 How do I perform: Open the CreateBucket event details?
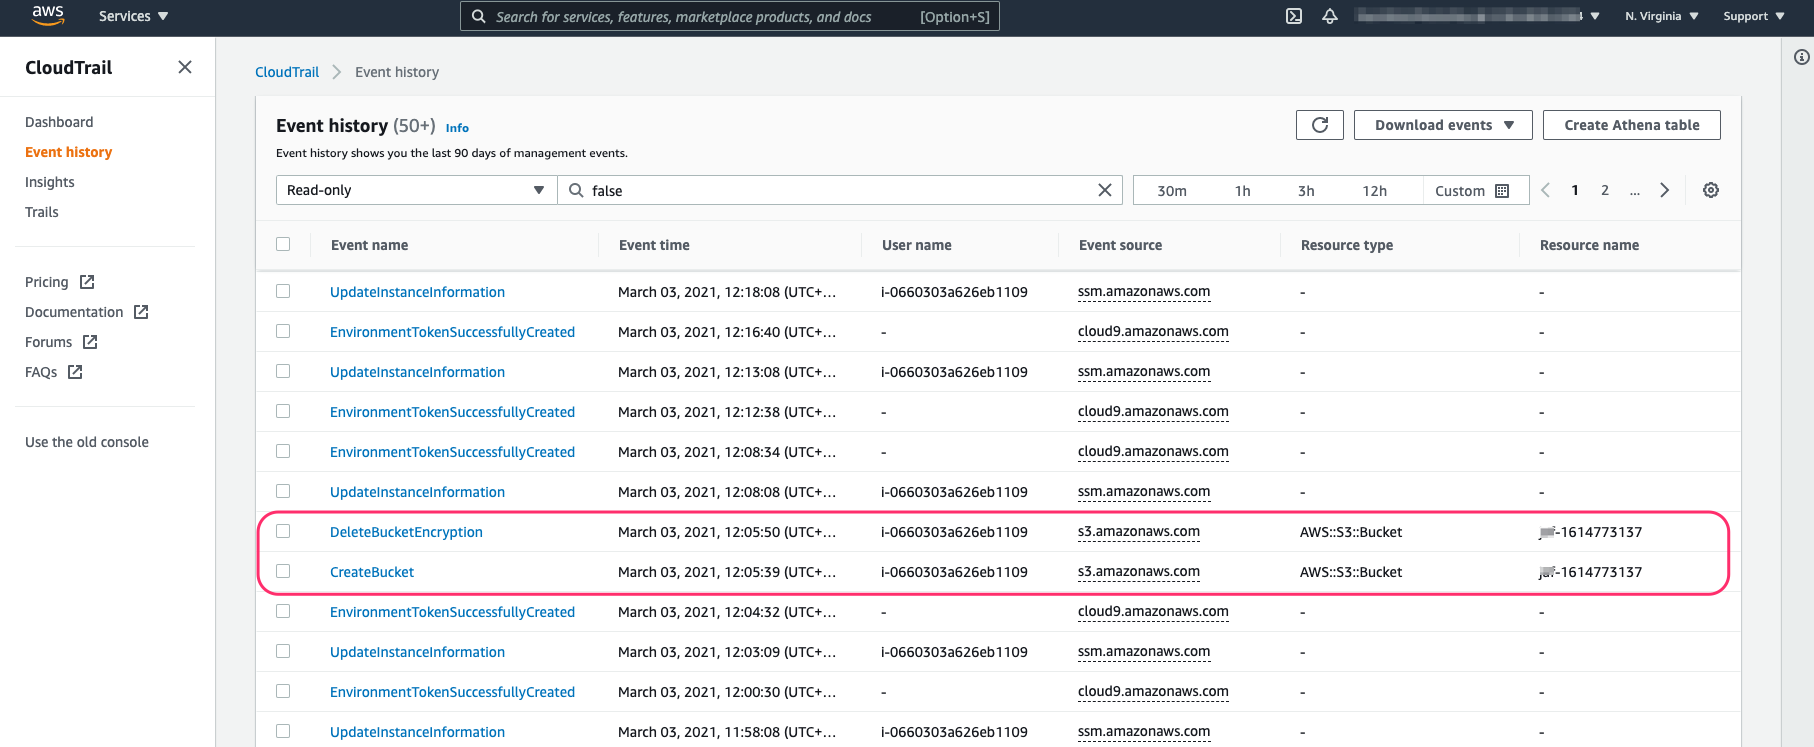pos(372,572)
